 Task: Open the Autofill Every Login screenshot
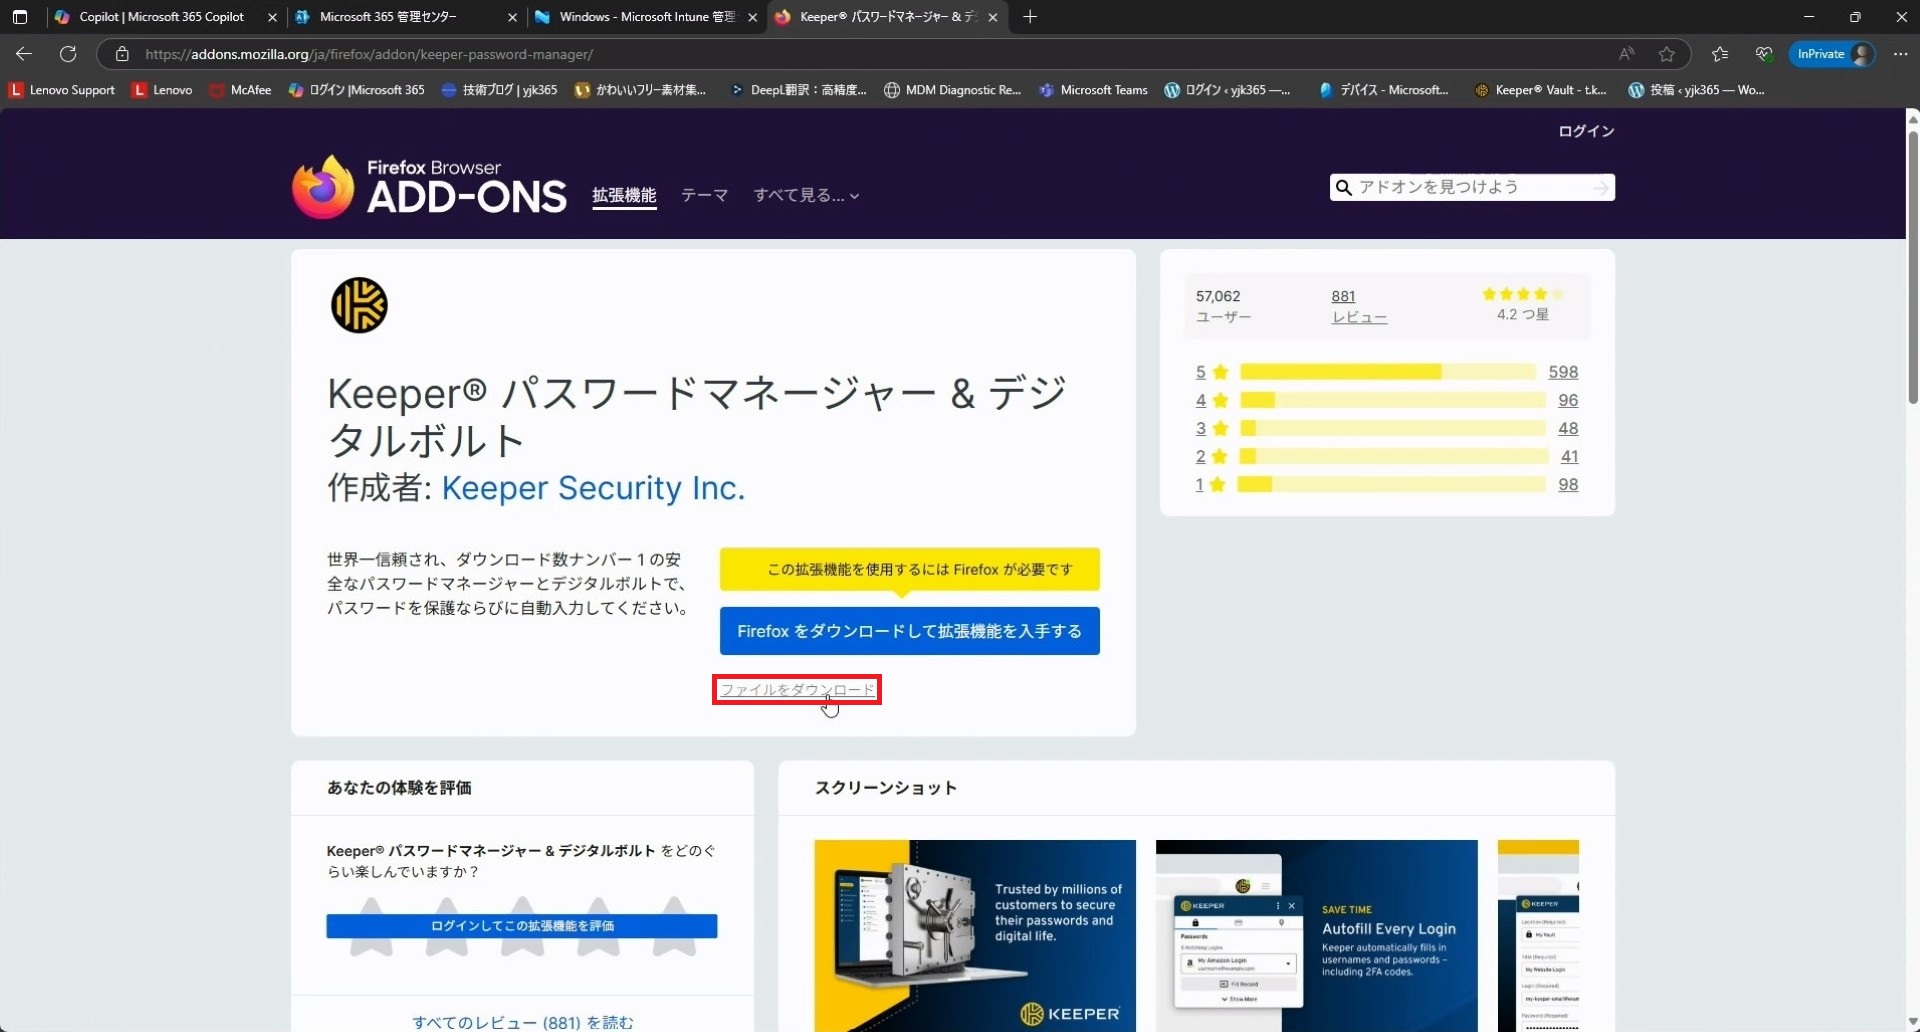(x=1316, y=935)
